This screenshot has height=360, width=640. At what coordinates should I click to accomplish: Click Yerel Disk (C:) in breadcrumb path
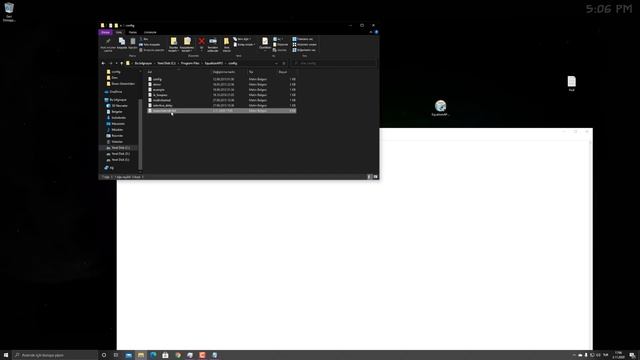[x=167, y=63]
